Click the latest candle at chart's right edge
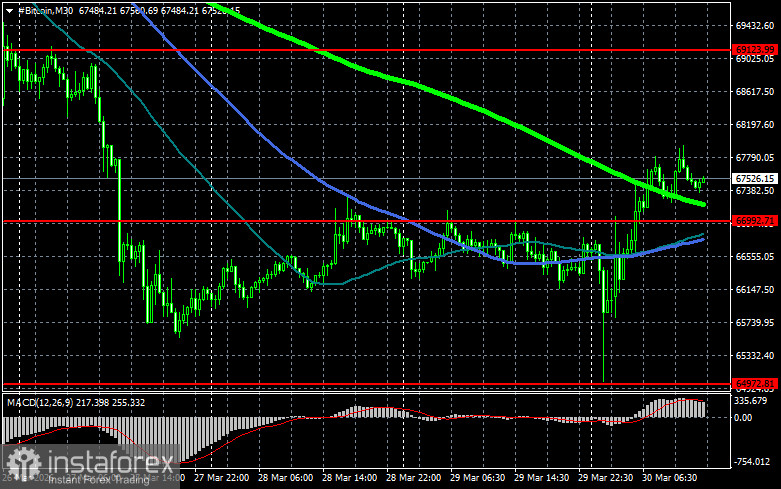 [x=704, y=180]
